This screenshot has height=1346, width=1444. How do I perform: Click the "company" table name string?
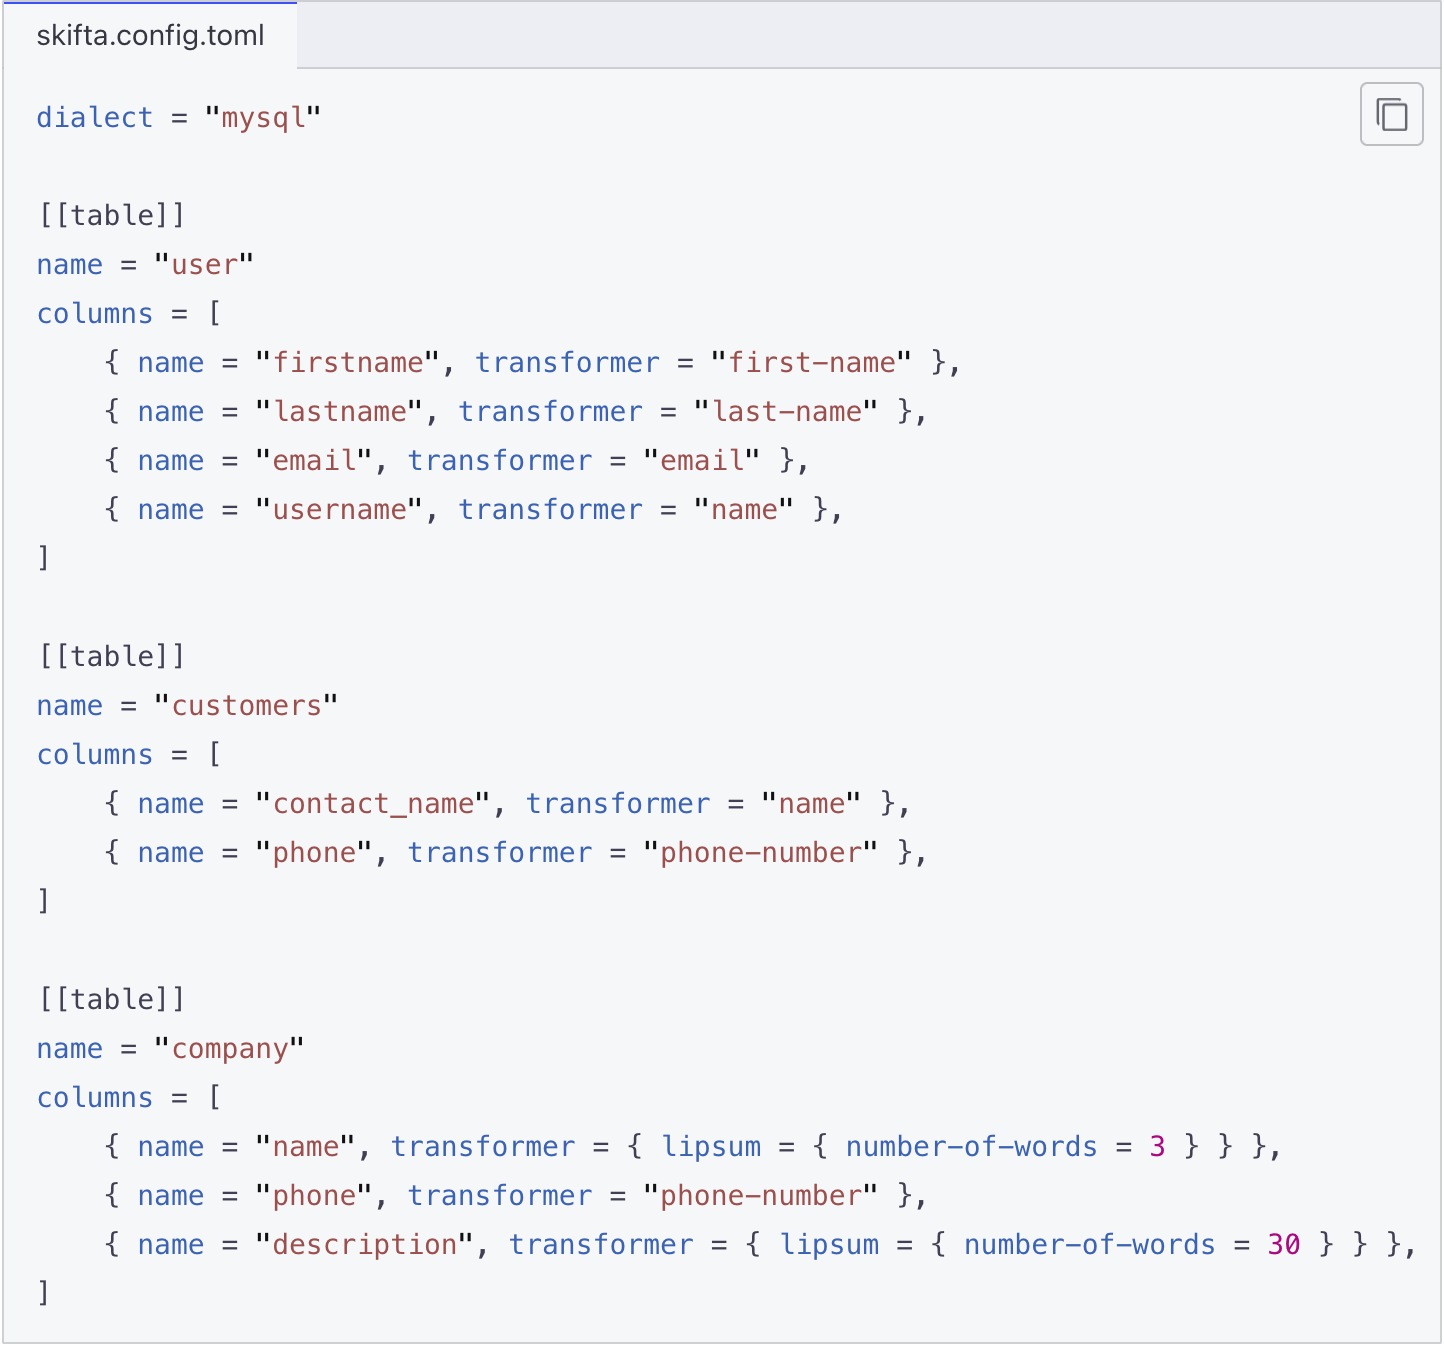[x=229, y=1049]
